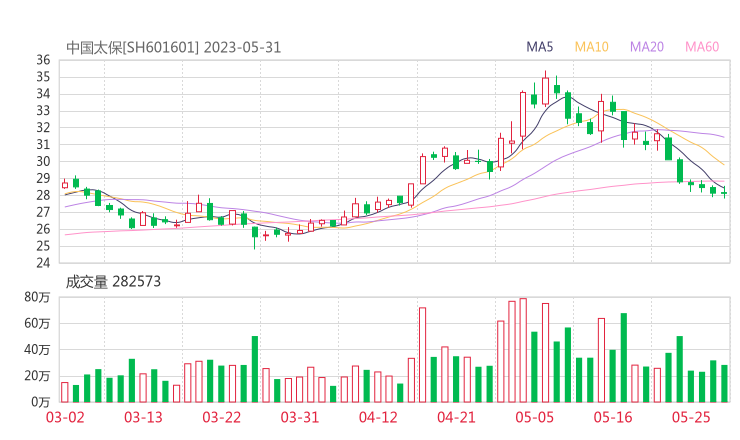The width and height of the screenshot is (740, 440).
Task: Click the chart title 中国太保[SH601601] 2023-05-31
Action: pos(174,48)
